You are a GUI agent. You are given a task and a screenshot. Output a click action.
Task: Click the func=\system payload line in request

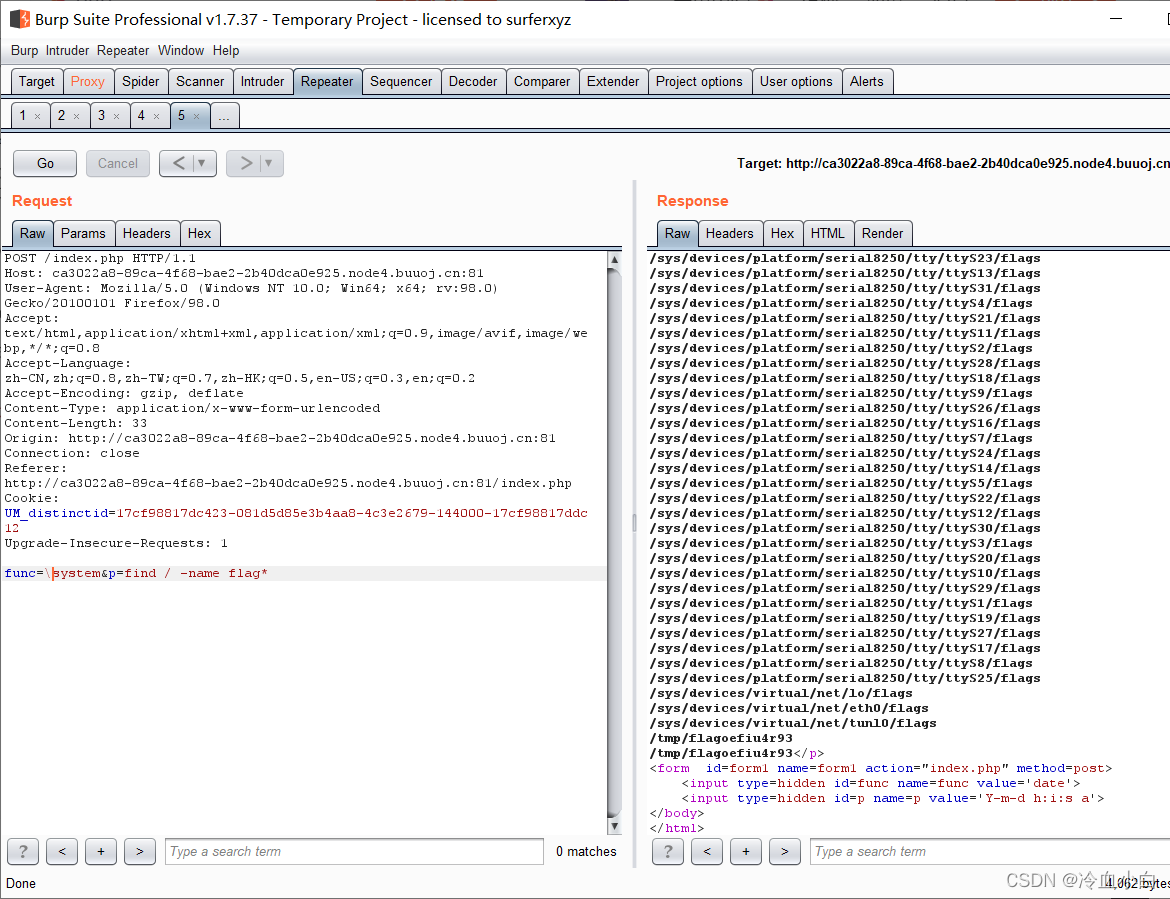pyautogui.click(x=136, y=573)
